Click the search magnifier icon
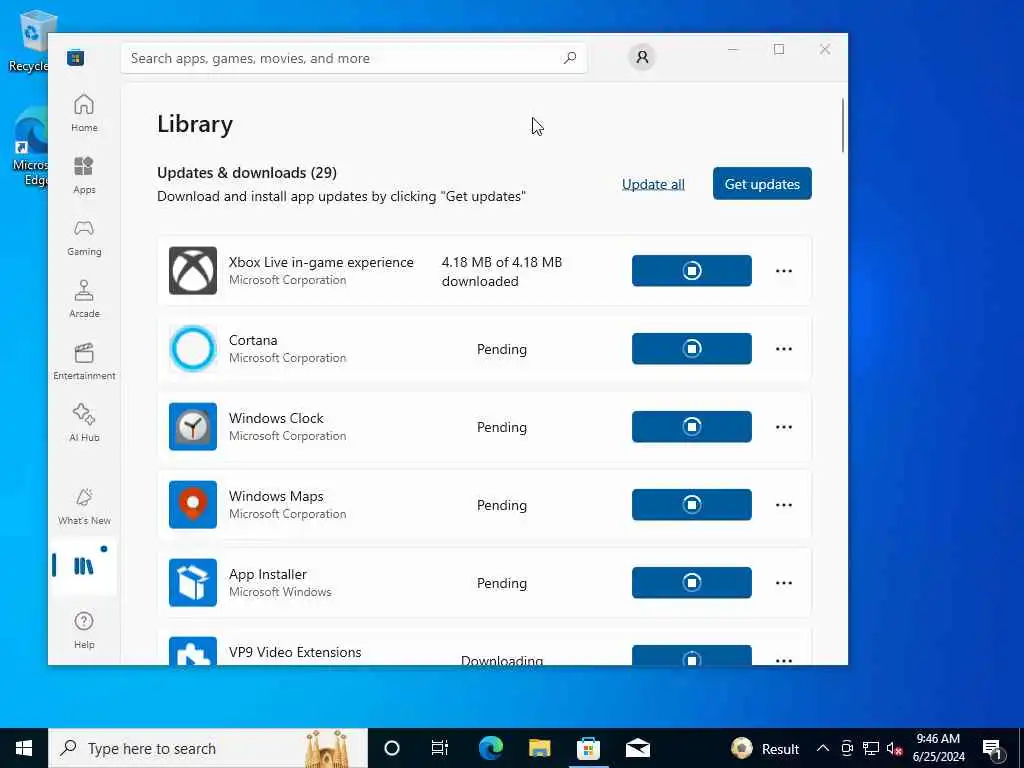This screenshot has width=1024, height=768. (569, 58)
